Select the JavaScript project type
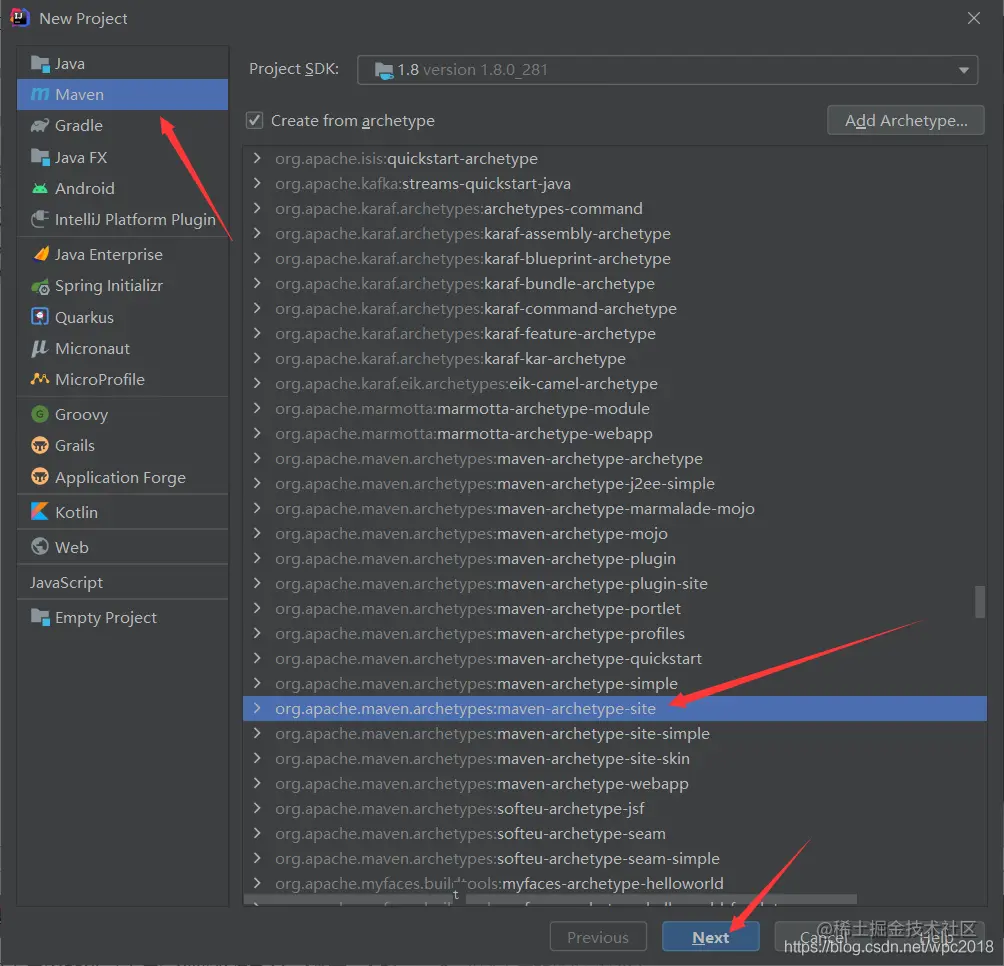 click(x=67, y=583)
